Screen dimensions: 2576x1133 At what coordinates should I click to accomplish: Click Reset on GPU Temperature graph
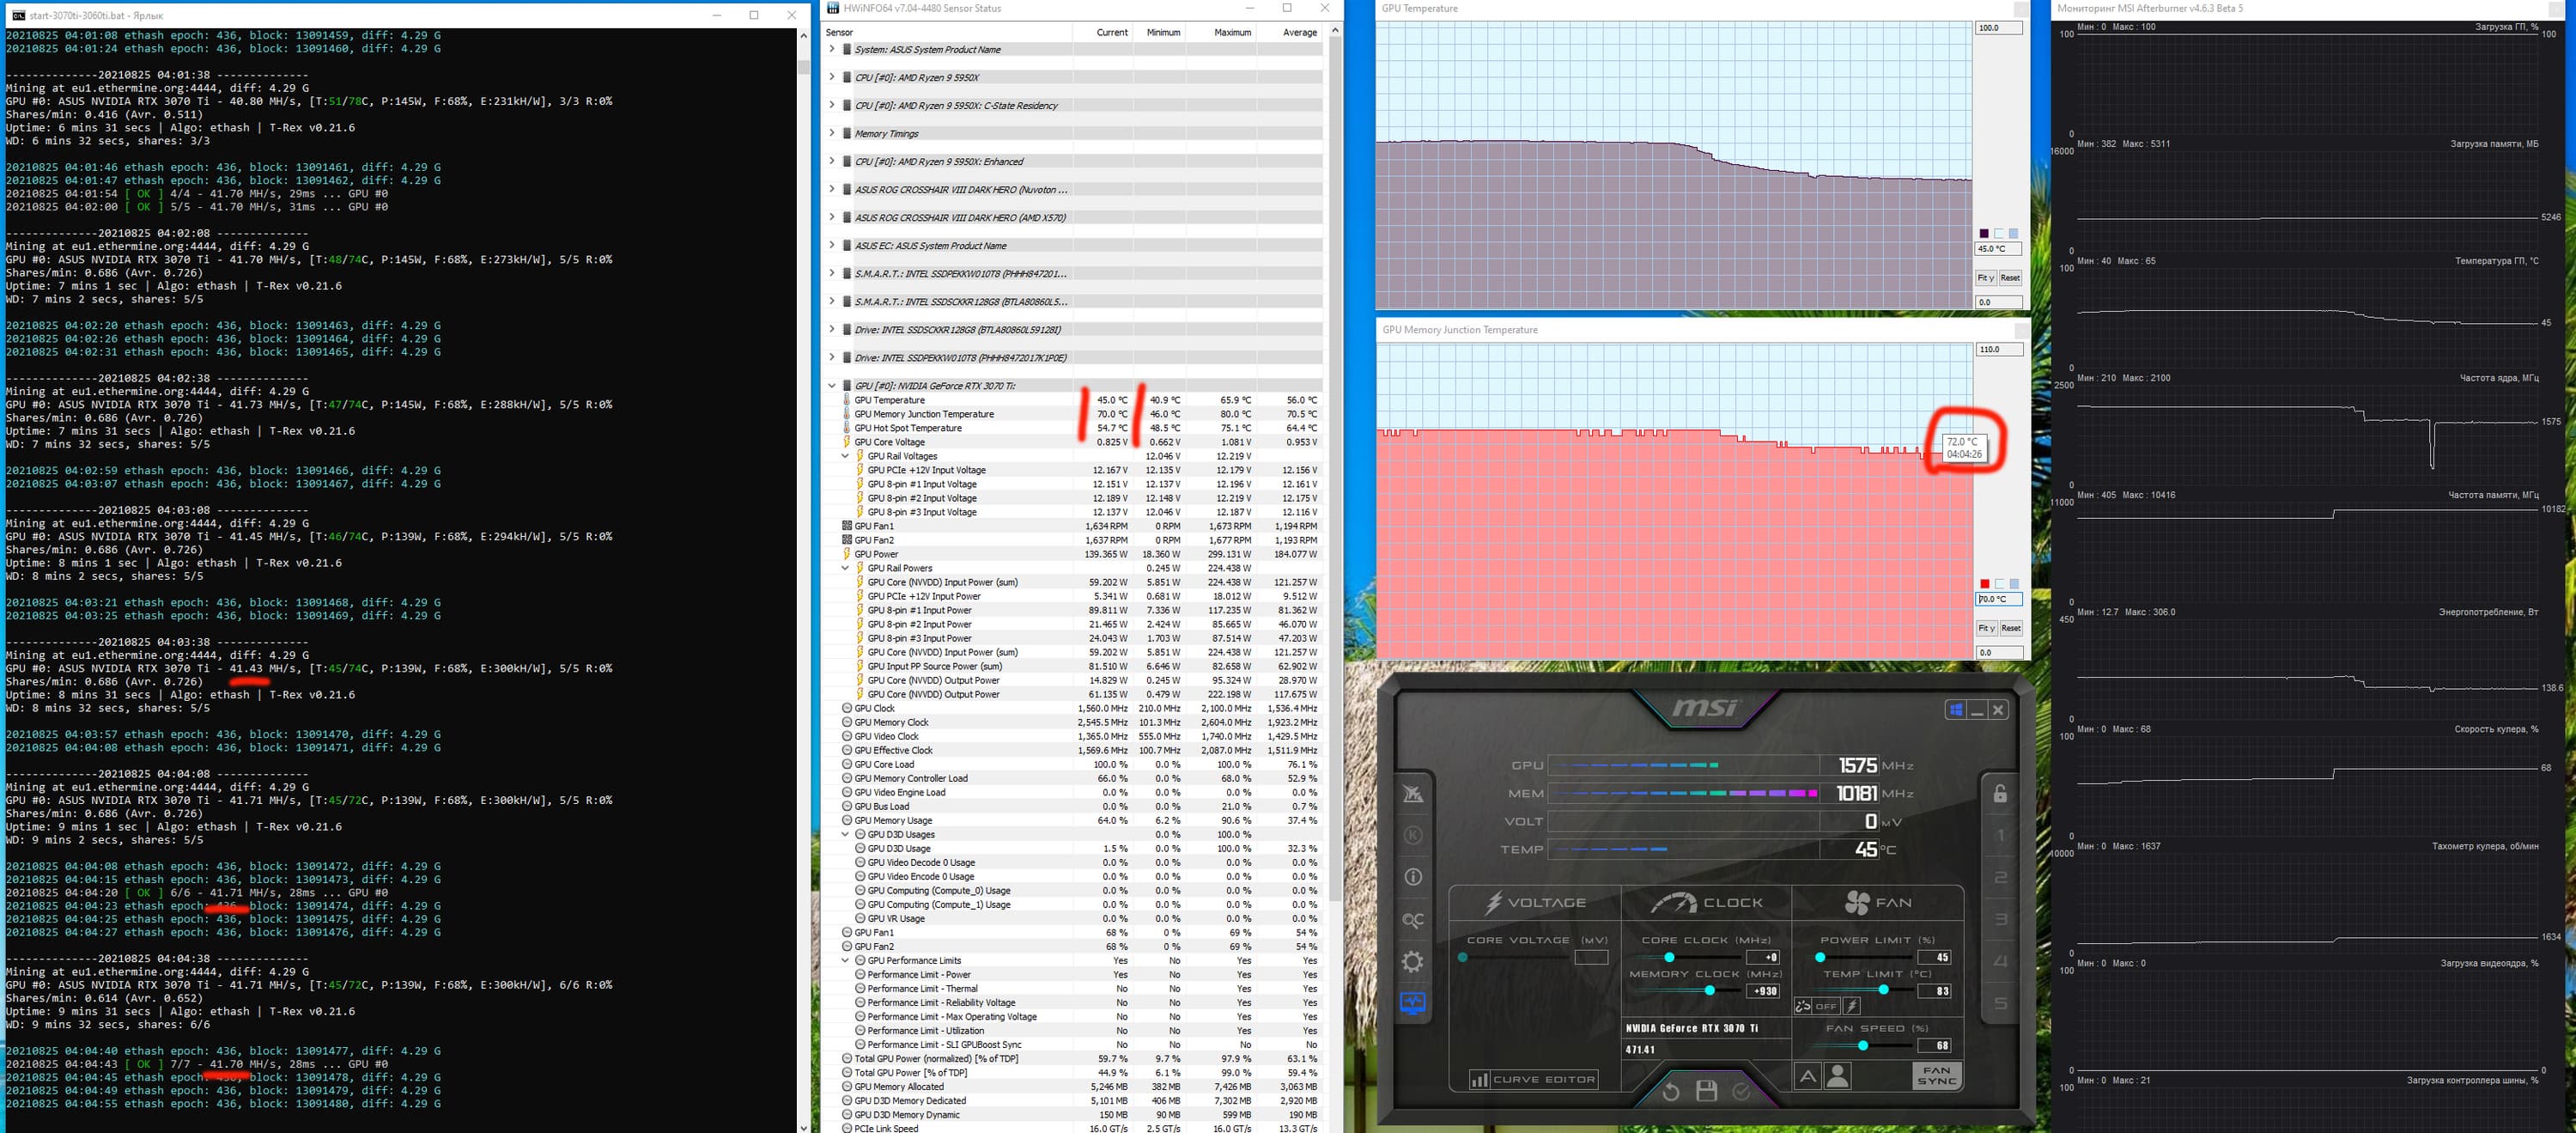(2009, 278)
